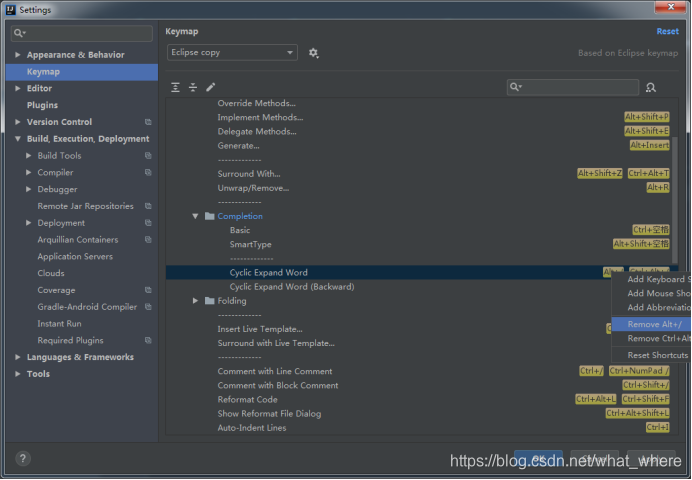Select Comment with Line Comment action
Image resolution: width=692 pixels, height=480 pixels.
click(275, 371)
